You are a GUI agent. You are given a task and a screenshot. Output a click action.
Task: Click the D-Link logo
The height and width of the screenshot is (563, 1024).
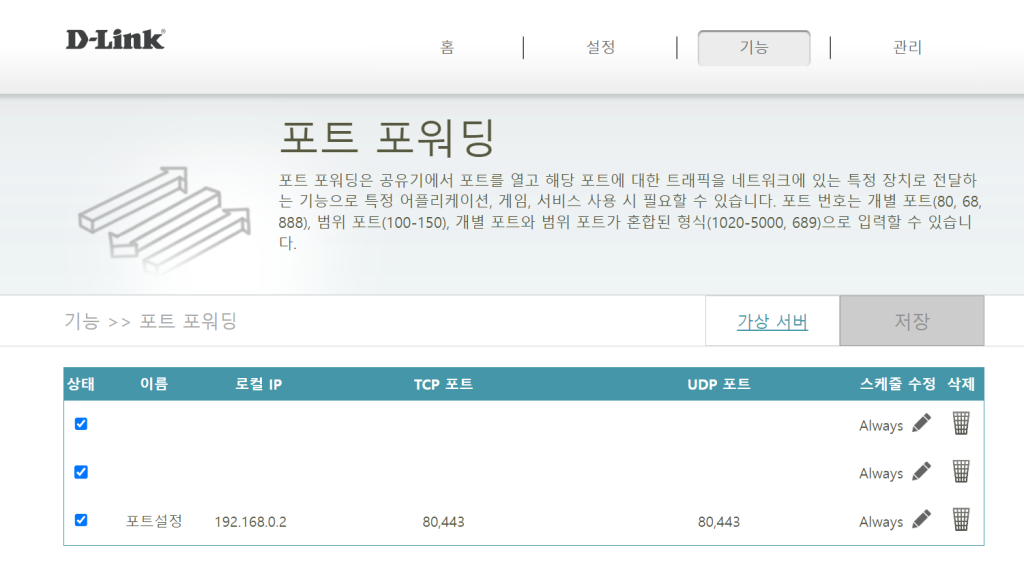click(x=115, y=40)
